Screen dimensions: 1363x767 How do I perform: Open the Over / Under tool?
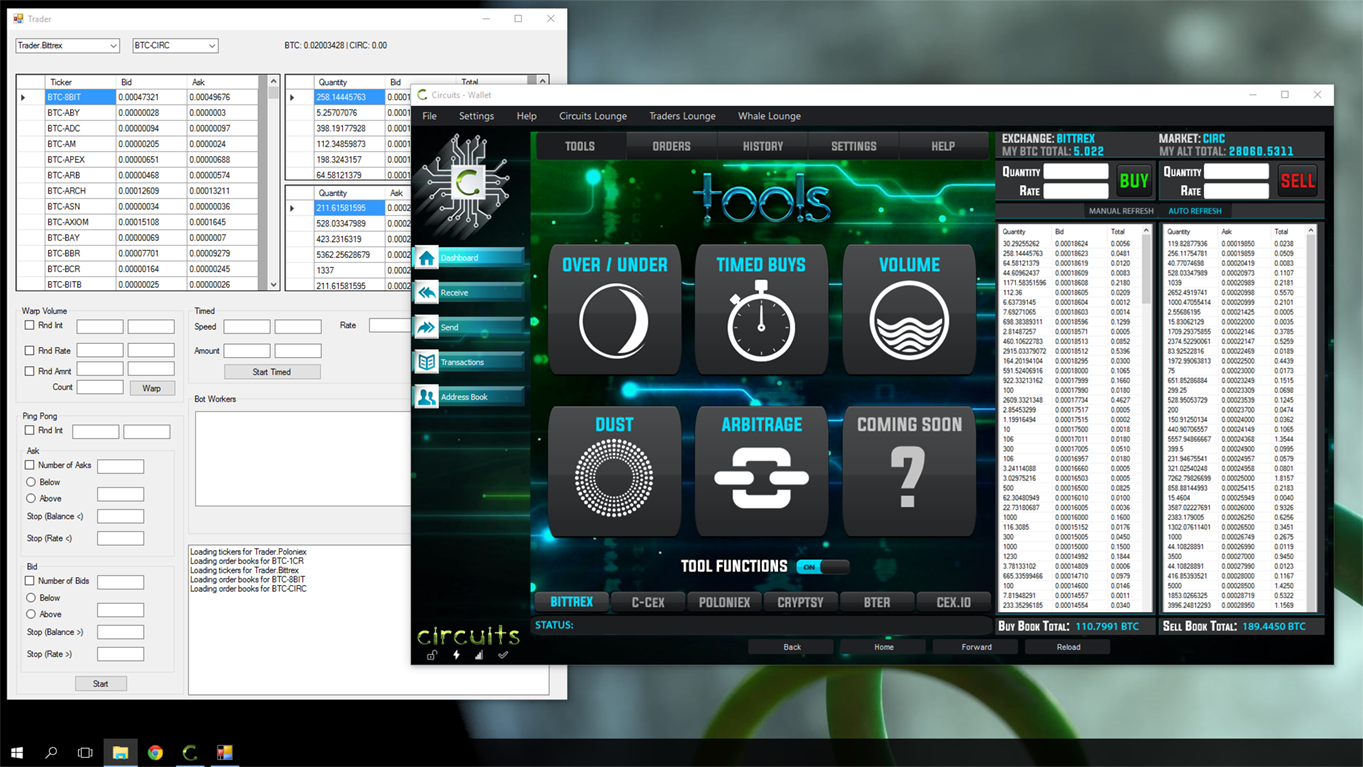pos(614,310)
